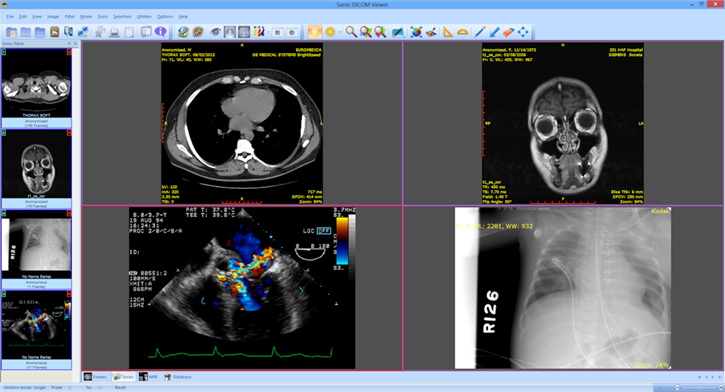Click the third magnifier zoom icon
Screen dimensions: 725x392
[x=381, y=32]
